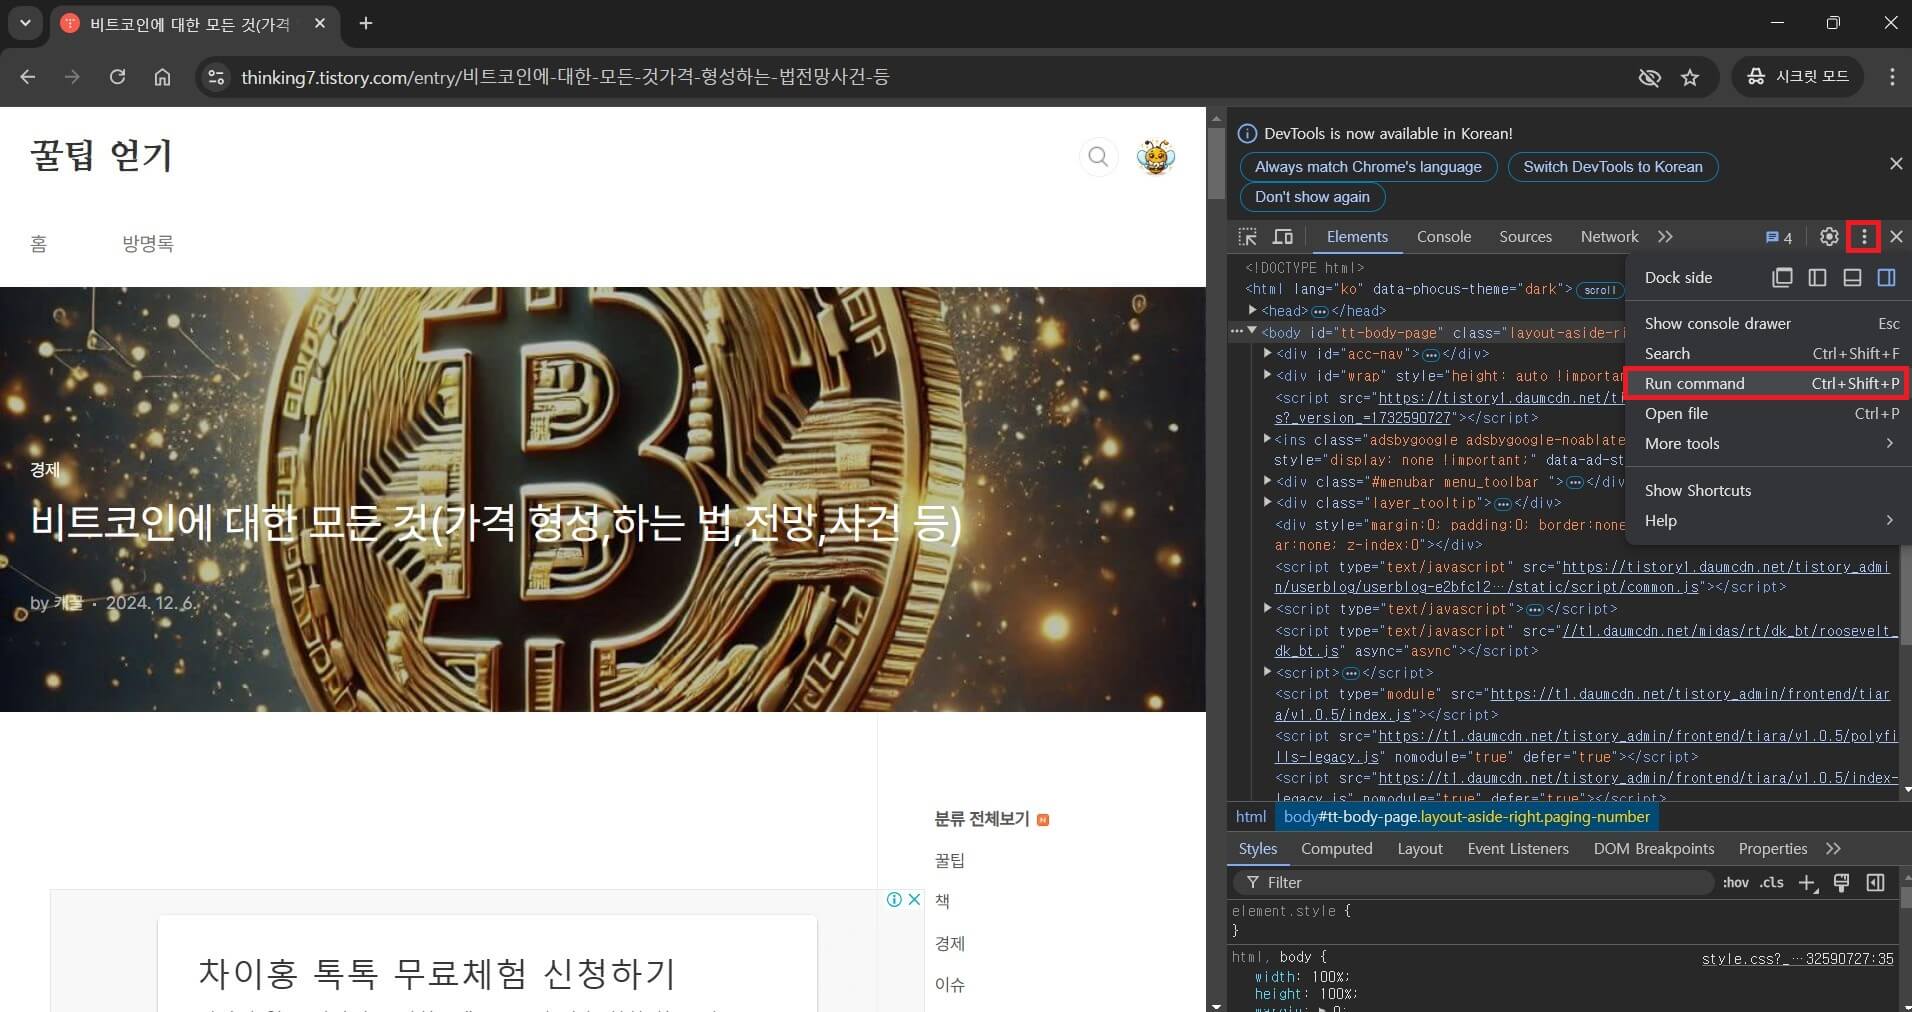Click Always match Chrome's language button

click(1368, 167)
